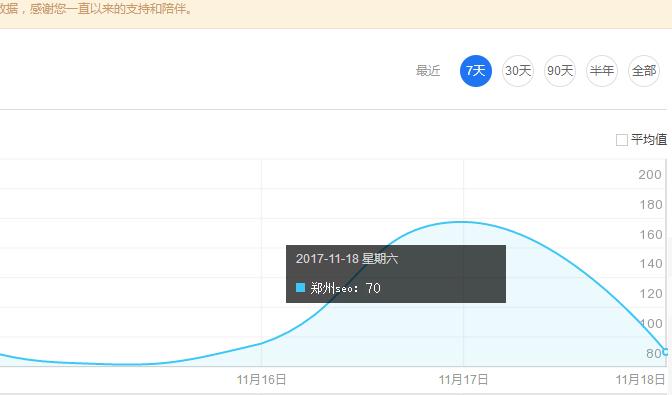The width and height of the screenshot is (672, 395).
Task: Click the 11月17日 axis label
Action: coord(463,380)
